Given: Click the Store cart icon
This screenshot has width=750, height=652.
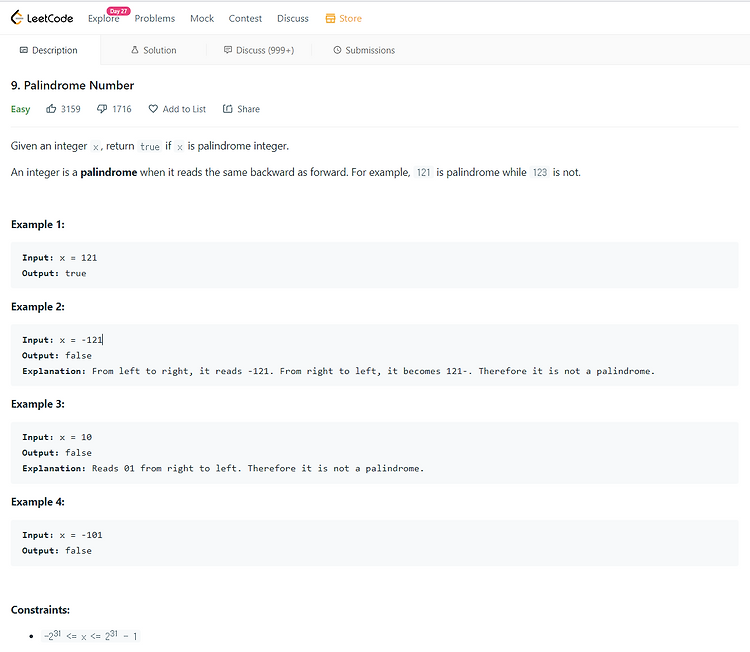Looking at the screenshot, I should click(330, 19).
